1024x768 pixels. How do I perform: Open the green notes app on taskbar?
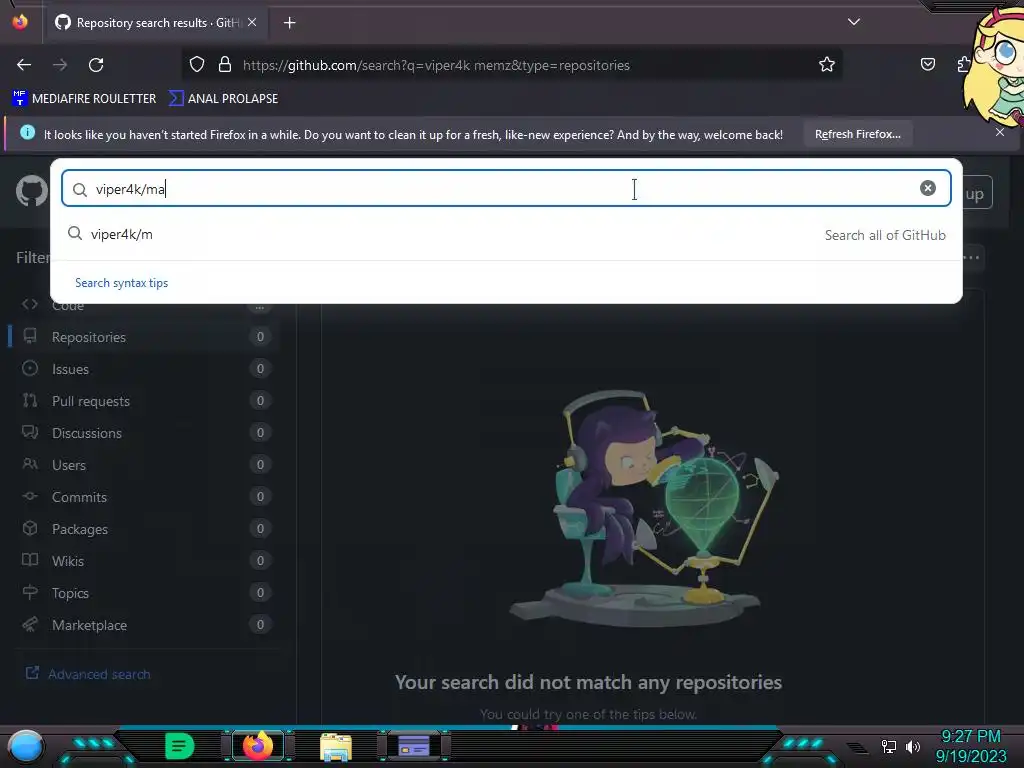[180, 746]
